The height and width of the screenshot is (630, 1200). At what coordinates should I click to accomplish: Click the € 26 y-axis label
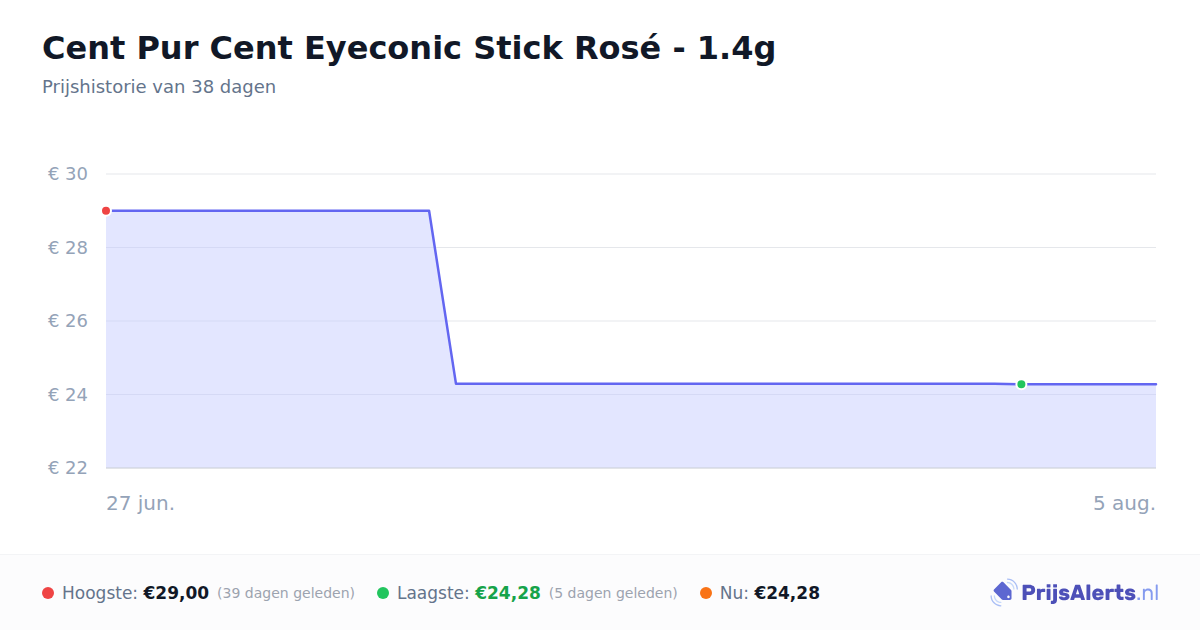68,321
